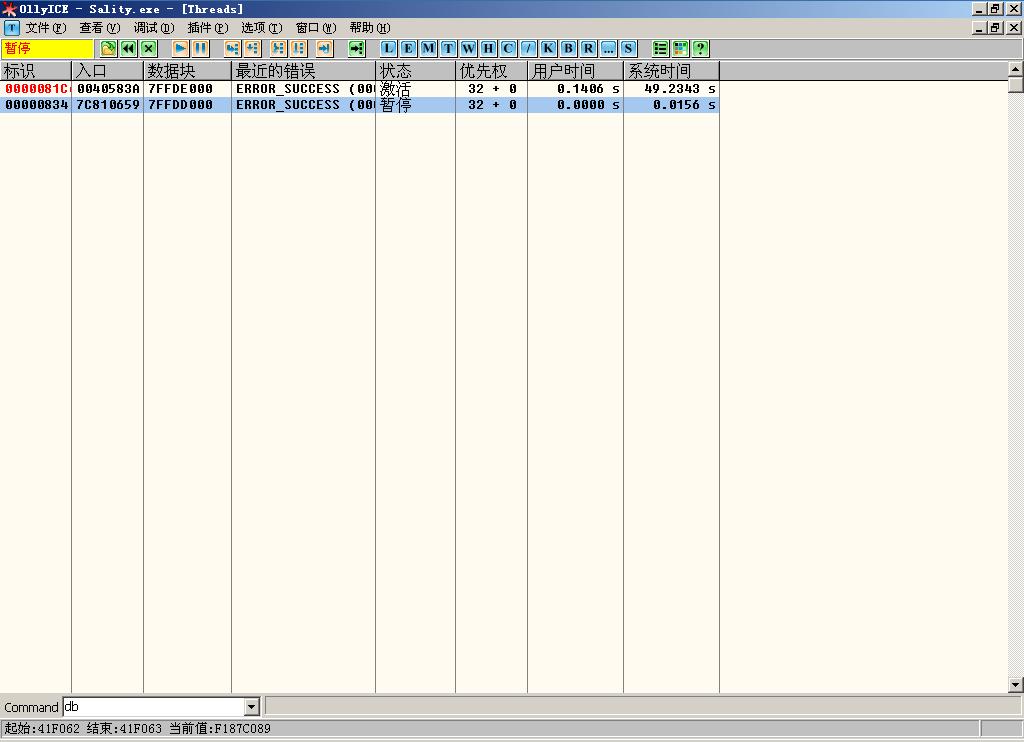Click the Close program X toolbar icon
1024x742 pixels.
point(149,48)
